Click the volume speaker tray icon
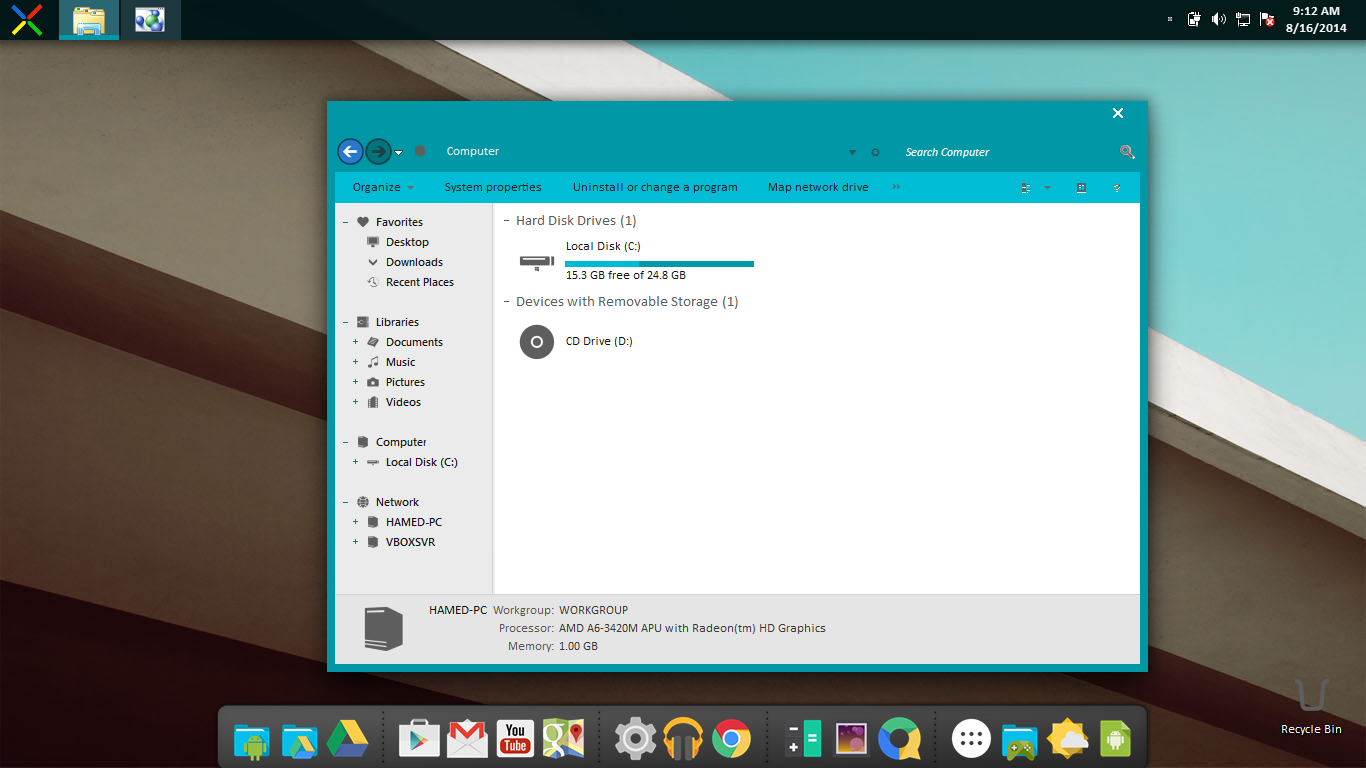The image size is (1366, 768). (1218, 19)
